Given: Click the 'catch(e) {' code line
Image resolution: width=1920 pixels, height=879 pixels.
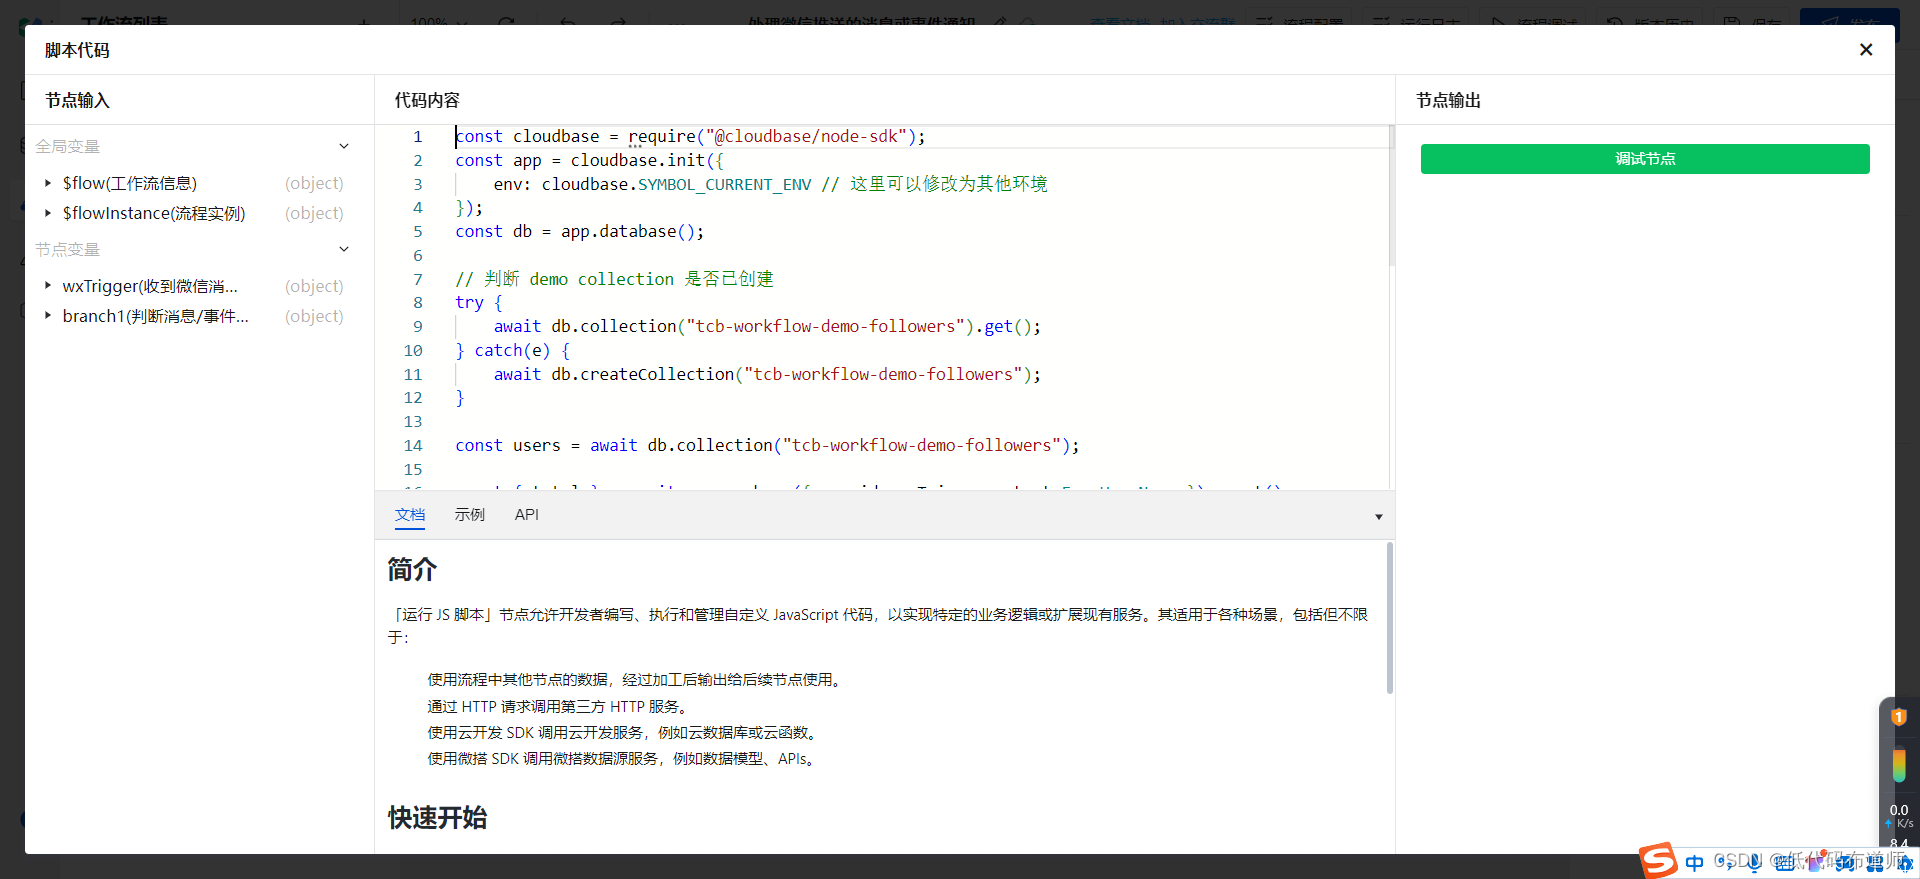Looking at the screenshot, I should pyautogui.click(x=512, y=351).
